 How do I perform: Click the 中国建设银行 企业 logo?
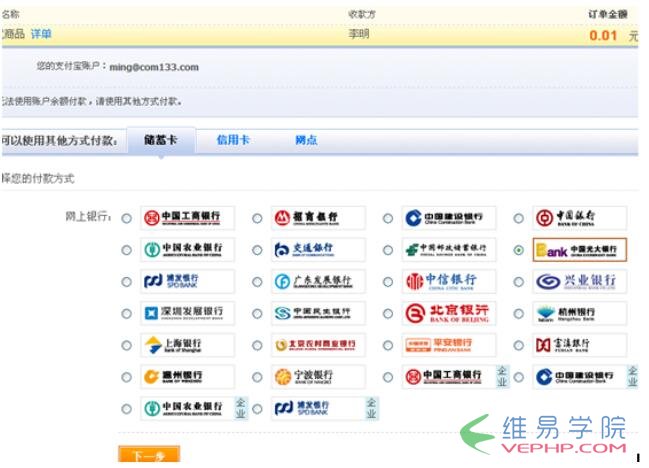(585, 377)
